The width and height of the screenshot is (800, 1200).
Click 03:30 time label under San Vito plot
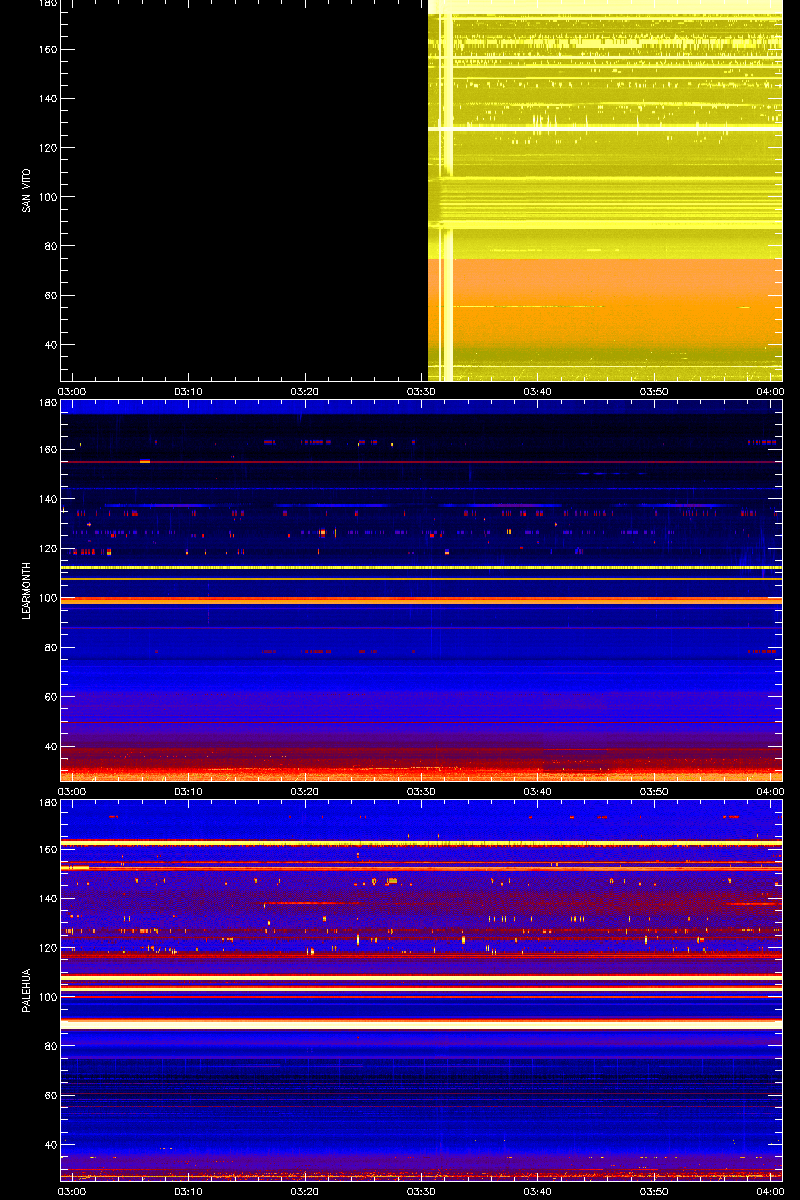click(421, 392)
